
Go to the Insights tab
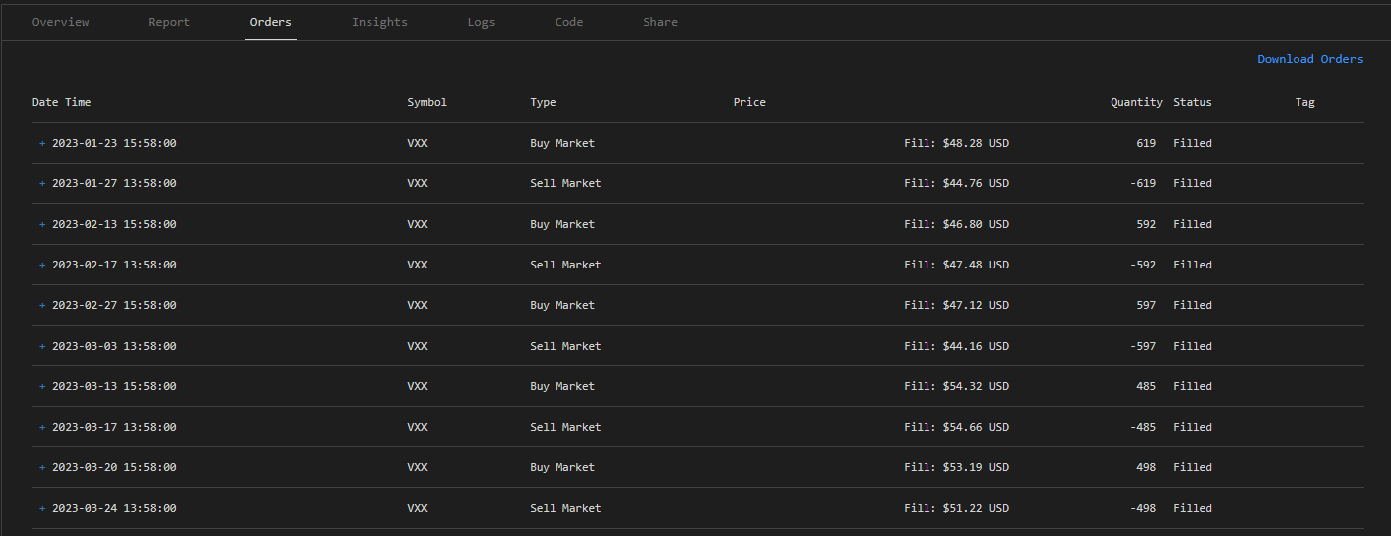click(x=380, y=22)
